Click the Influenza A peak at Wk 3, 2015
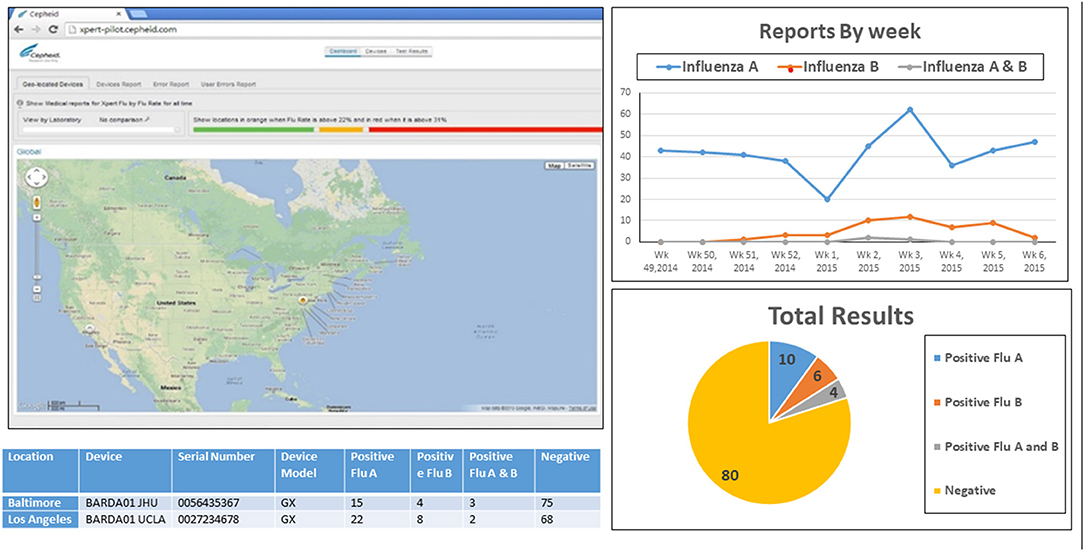1084x551 pixels. (910, 109)
